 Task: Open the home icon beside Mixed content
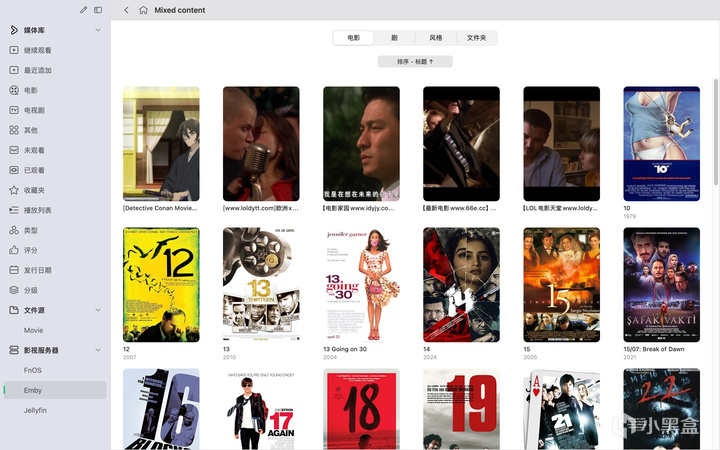[x=143, y=10]
